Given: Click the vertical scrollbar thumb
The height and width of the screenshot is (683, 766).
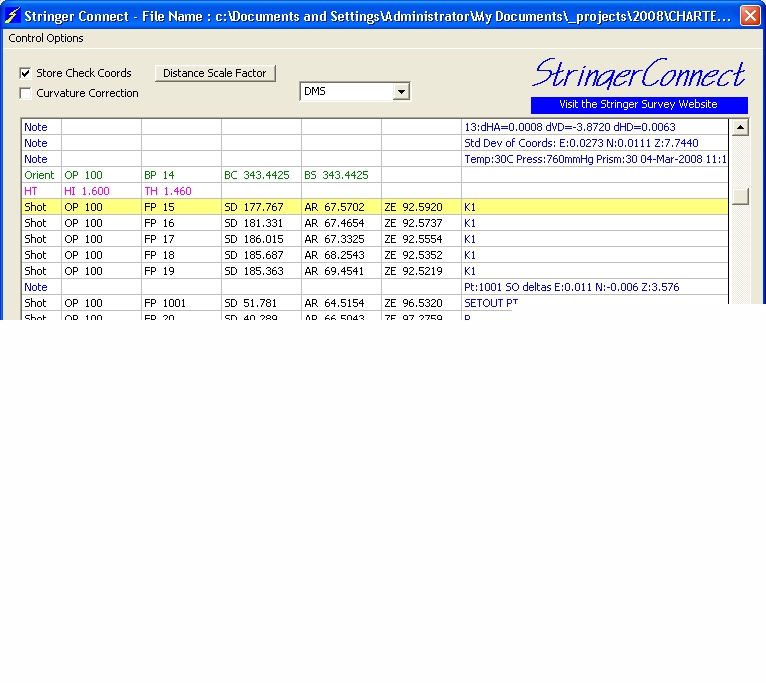Looking at the screenshot, I should [740, 196].
